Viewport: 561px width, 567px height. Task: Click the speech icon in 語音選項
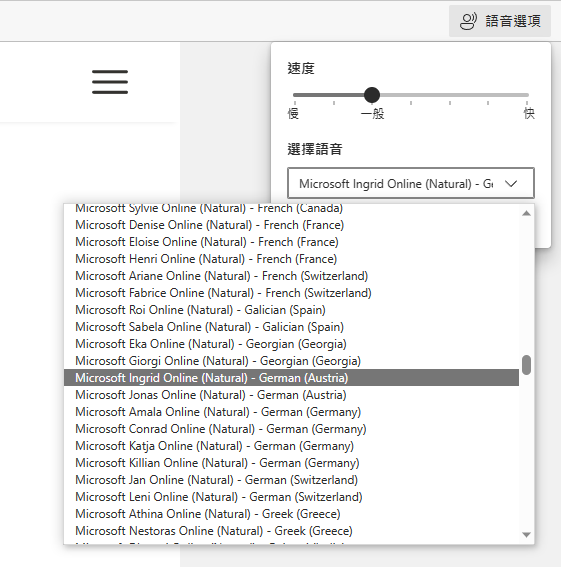tap(468, 21)
